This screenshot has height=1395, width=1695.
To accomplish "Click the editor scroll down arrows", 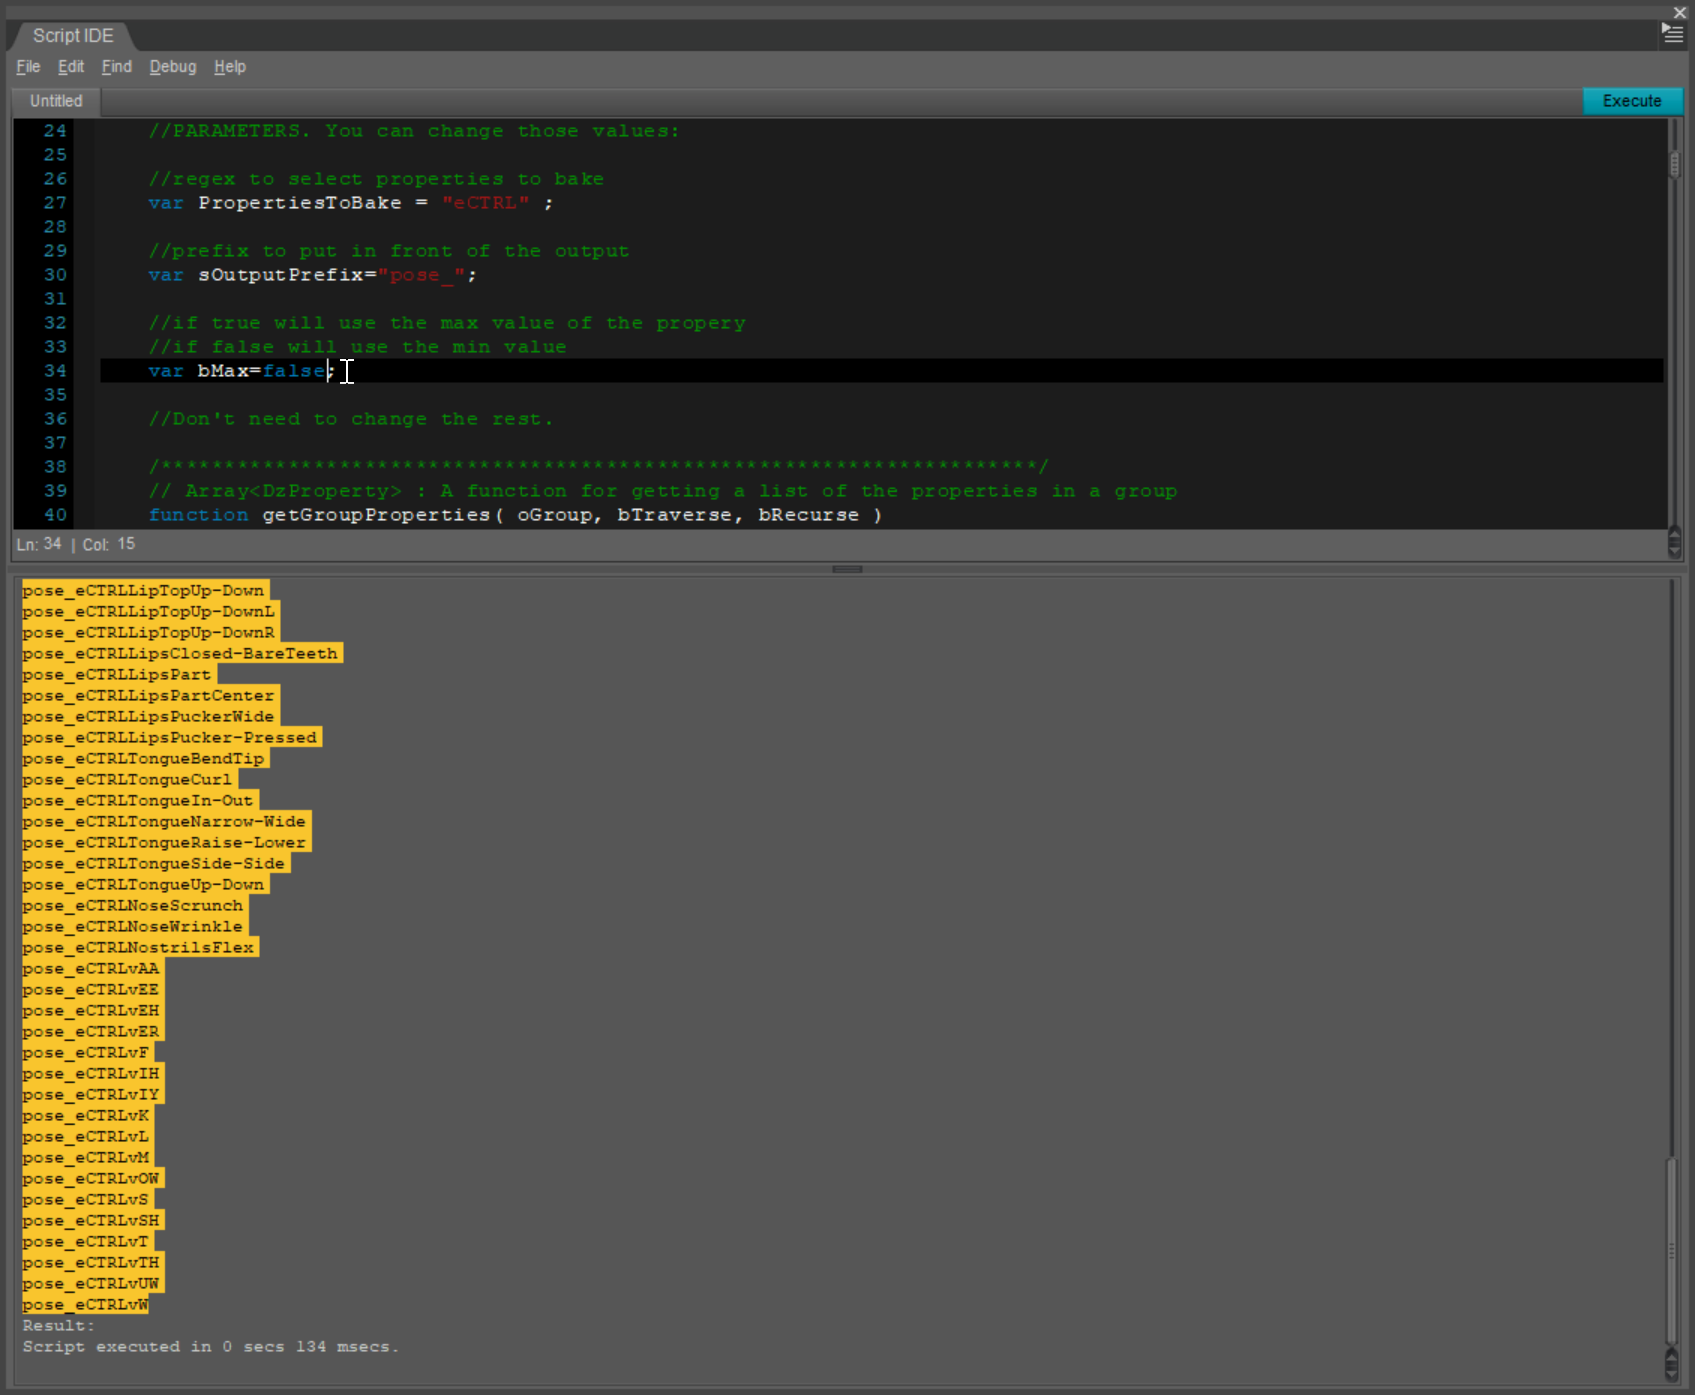I will pos(1674,544).
